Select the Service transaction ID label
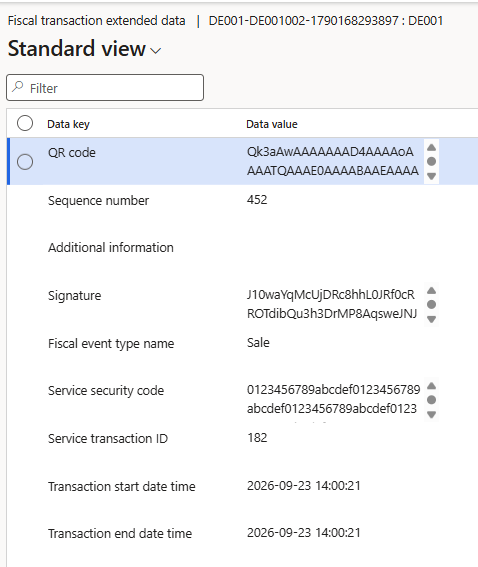Image resolution: width=478 pixels, height=567 pixels. click(108, 439)
